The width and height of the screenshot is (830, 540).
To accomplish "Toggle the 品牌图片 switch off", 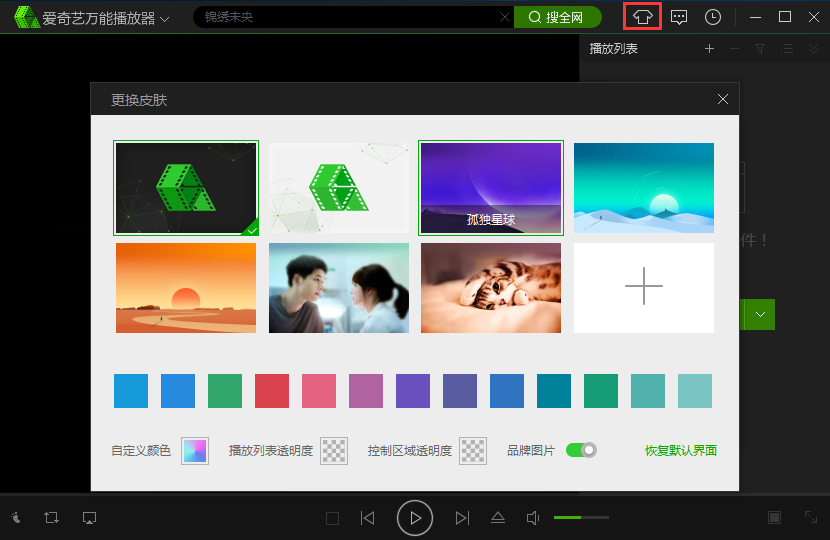I will (x=581, y=450).
